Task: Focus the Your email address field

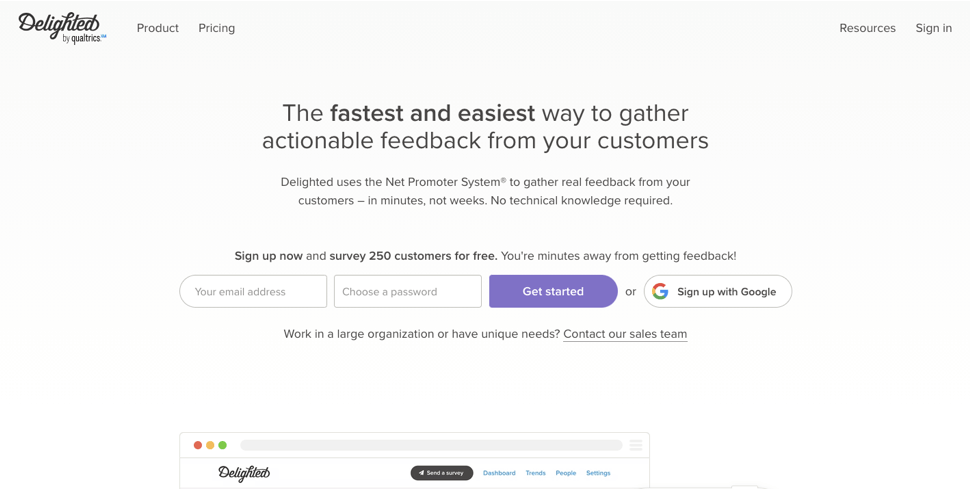Action: [x=253, y=292]
